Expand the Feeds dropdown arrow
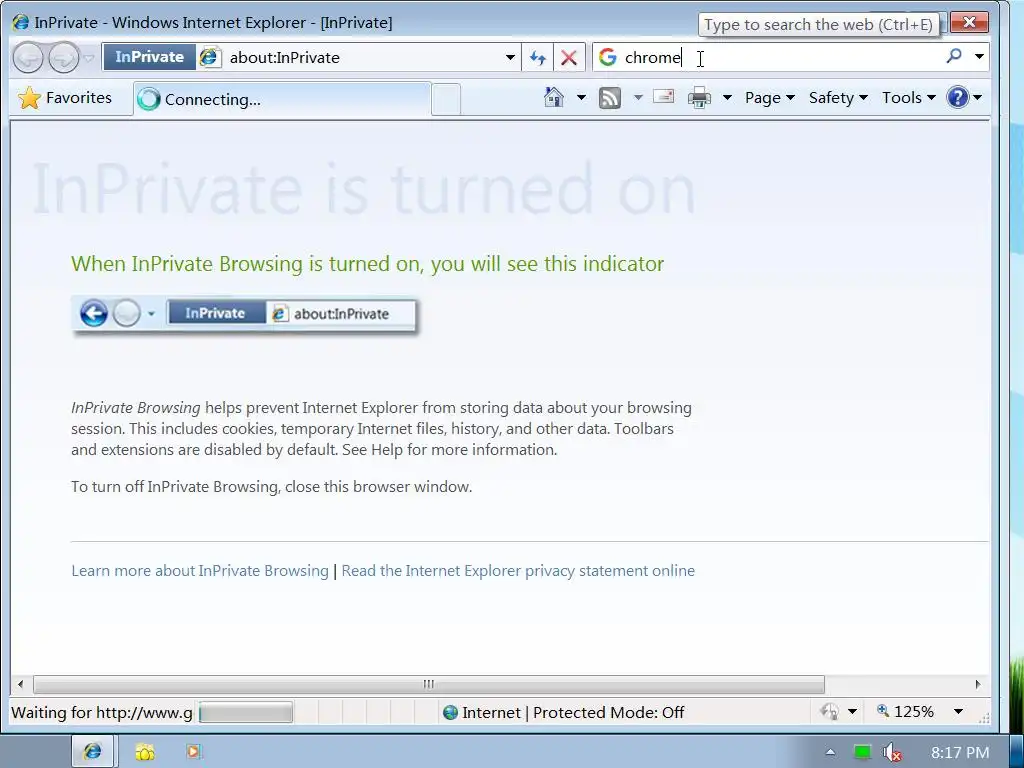Screen dimensions: 1024x768 (638, 97)
